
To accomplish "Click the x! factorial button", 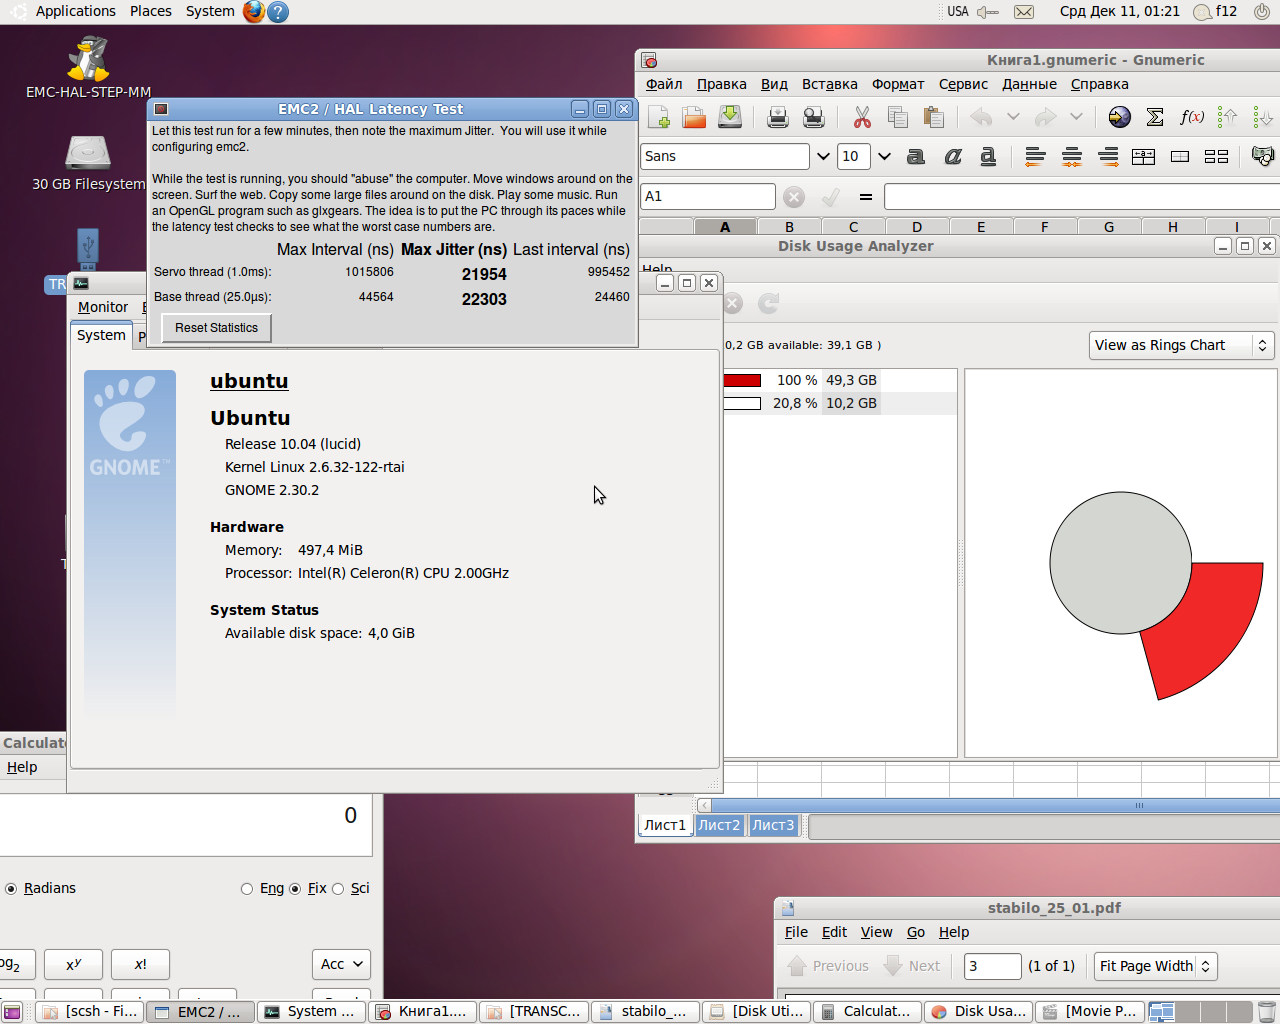I will [x=140, y=964].
